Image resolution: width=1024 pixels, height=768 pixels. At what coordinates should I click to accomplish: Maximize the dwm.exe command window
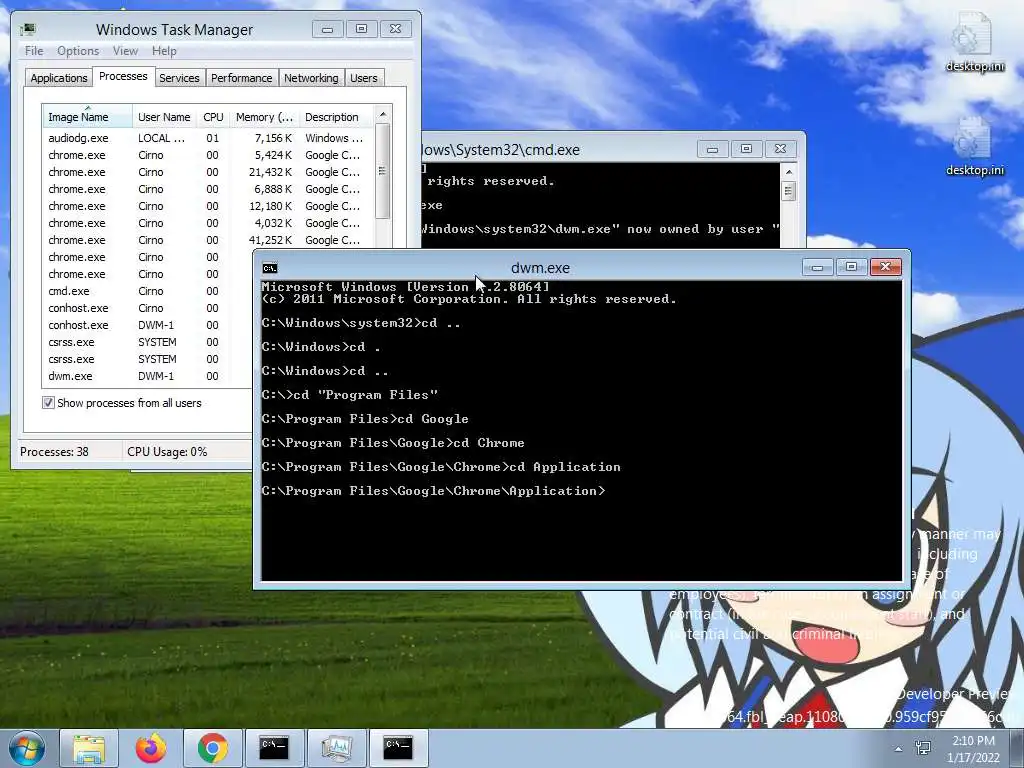point(851,266)
